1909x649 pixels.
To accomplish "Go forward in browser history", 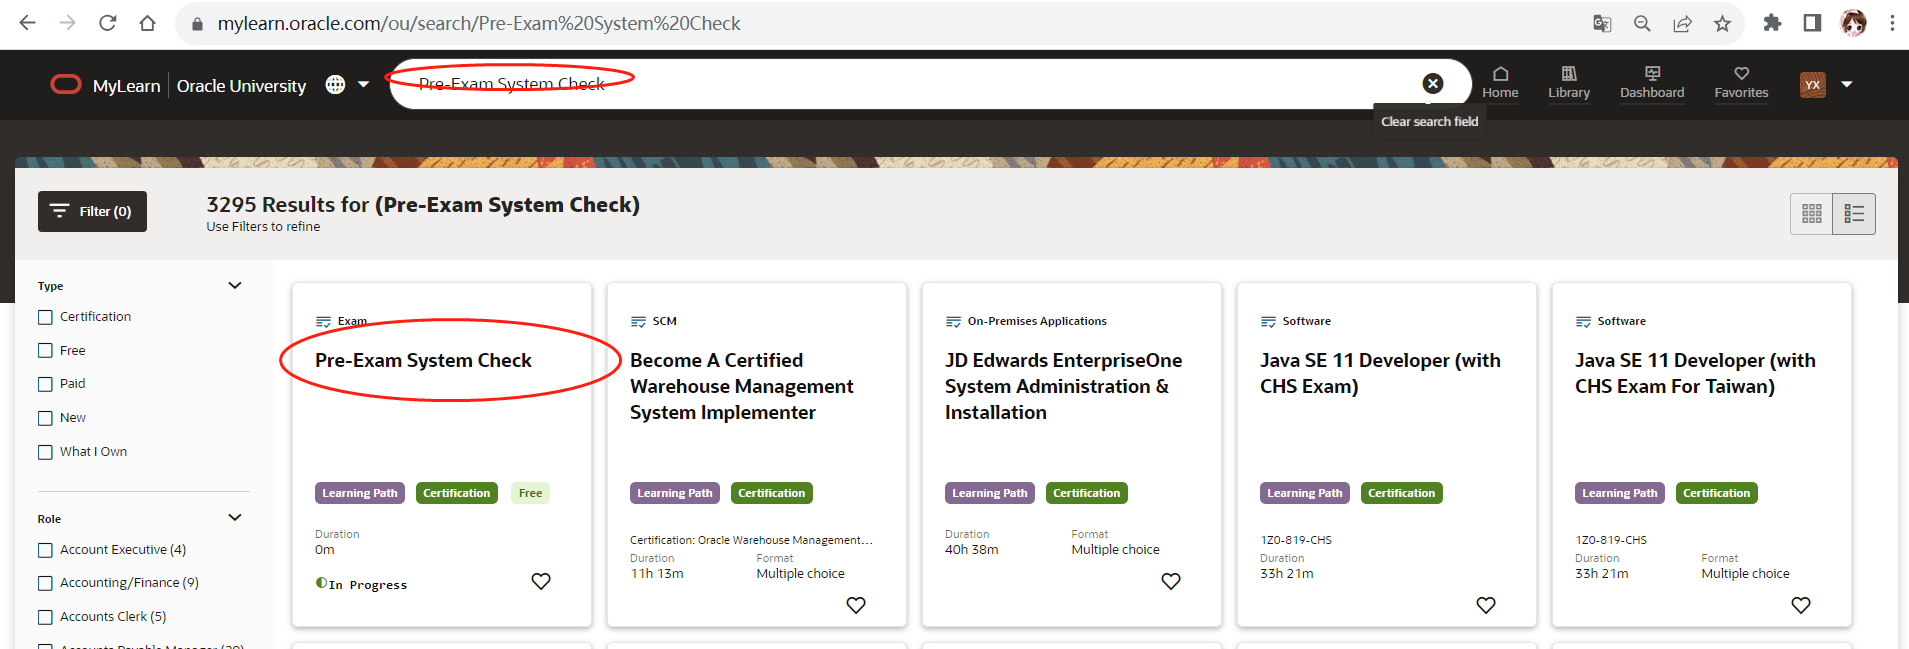I will click(67, 23).
